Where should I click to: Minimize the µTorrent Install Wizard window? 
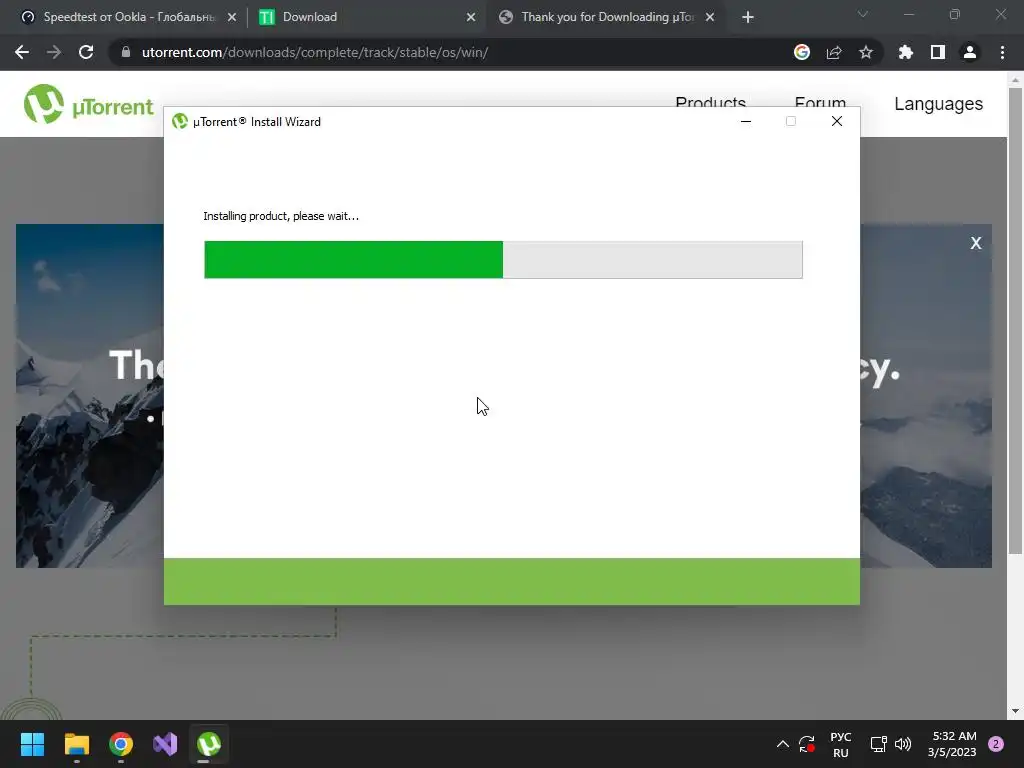(x=746, y=121)
